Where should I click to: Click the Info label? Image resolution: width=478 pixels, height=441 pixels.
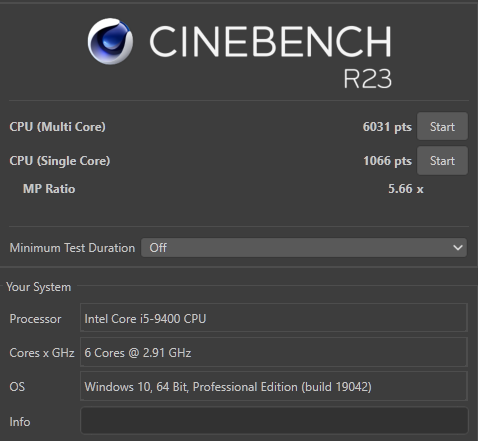click(x=20, y=422)
